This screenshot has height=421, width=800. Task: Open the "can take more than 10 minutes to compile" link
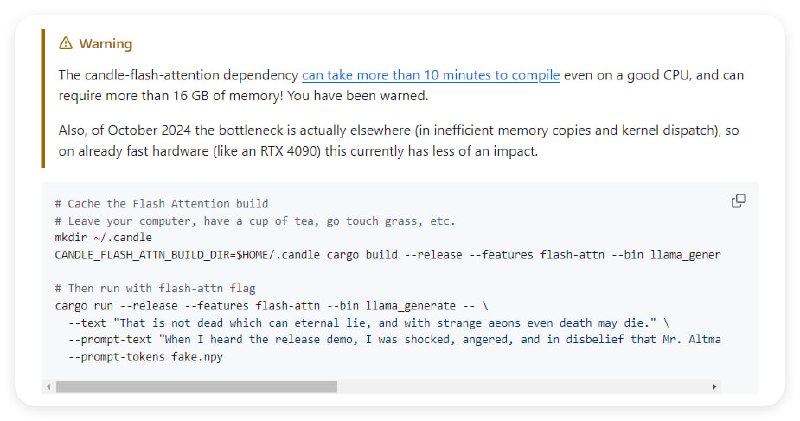click(431, 75)
